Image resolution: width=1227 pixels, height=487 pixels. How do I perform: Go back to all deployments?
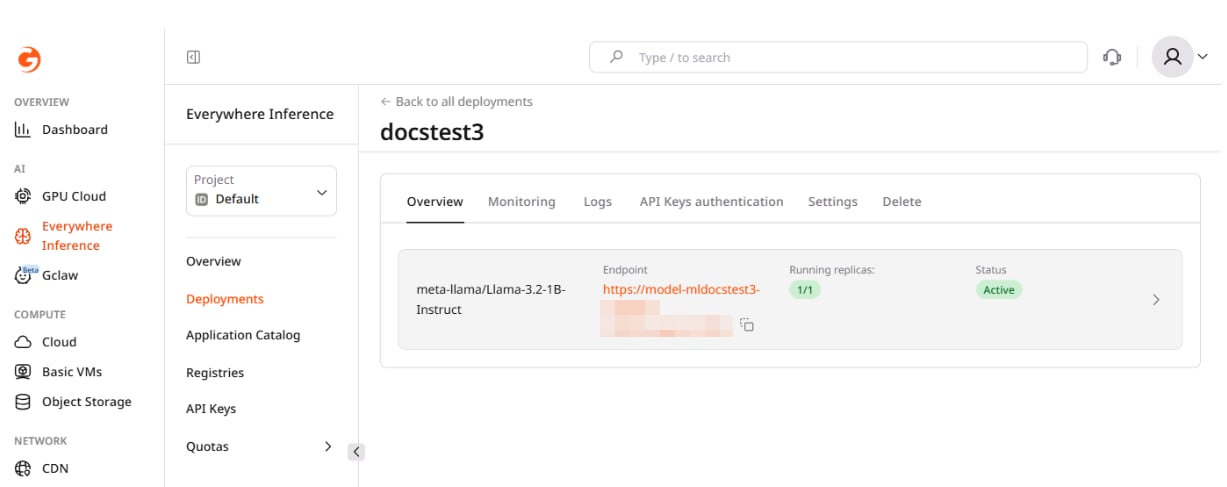pyautogui.click(x=456, y=101)
